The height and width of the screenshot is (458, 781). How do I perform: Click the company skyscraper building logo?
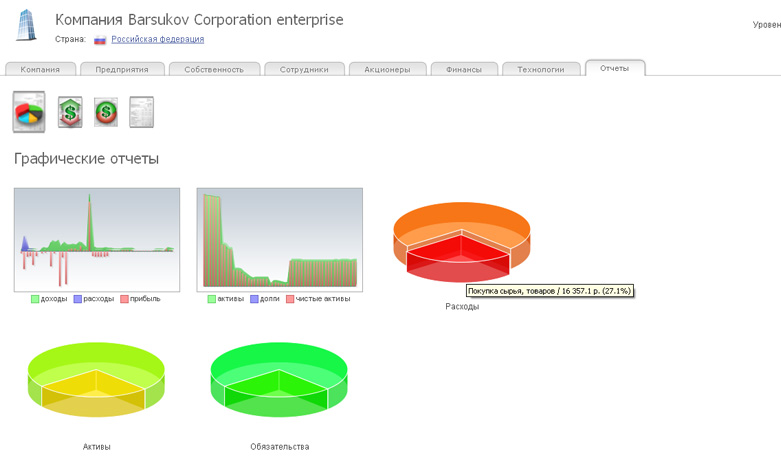(x=27, y=25)
